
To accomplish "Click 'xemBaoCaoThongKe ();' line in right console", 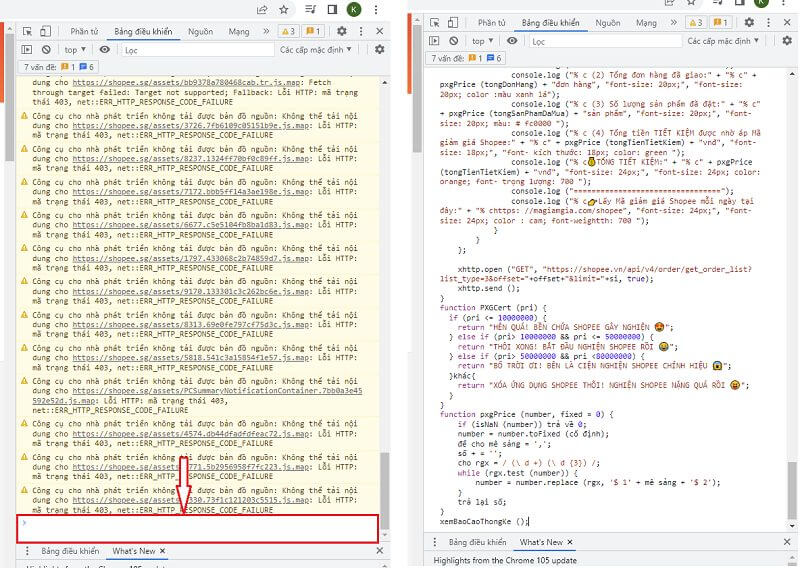I will (x=484, y=522).
